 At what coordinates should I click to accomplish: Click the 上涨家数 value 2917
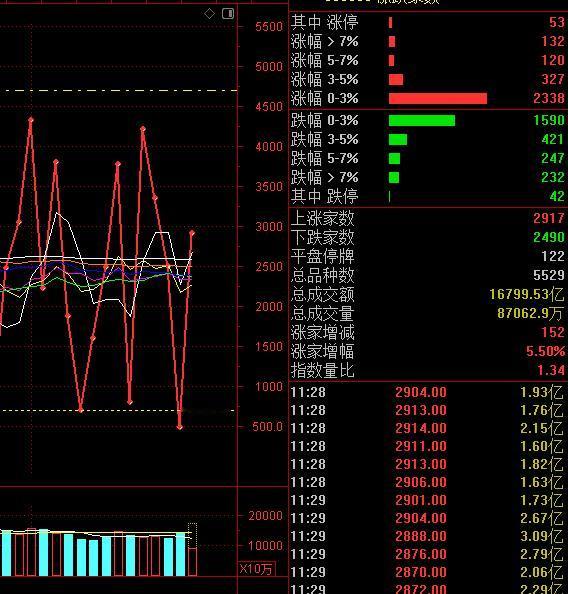[549, 218]
